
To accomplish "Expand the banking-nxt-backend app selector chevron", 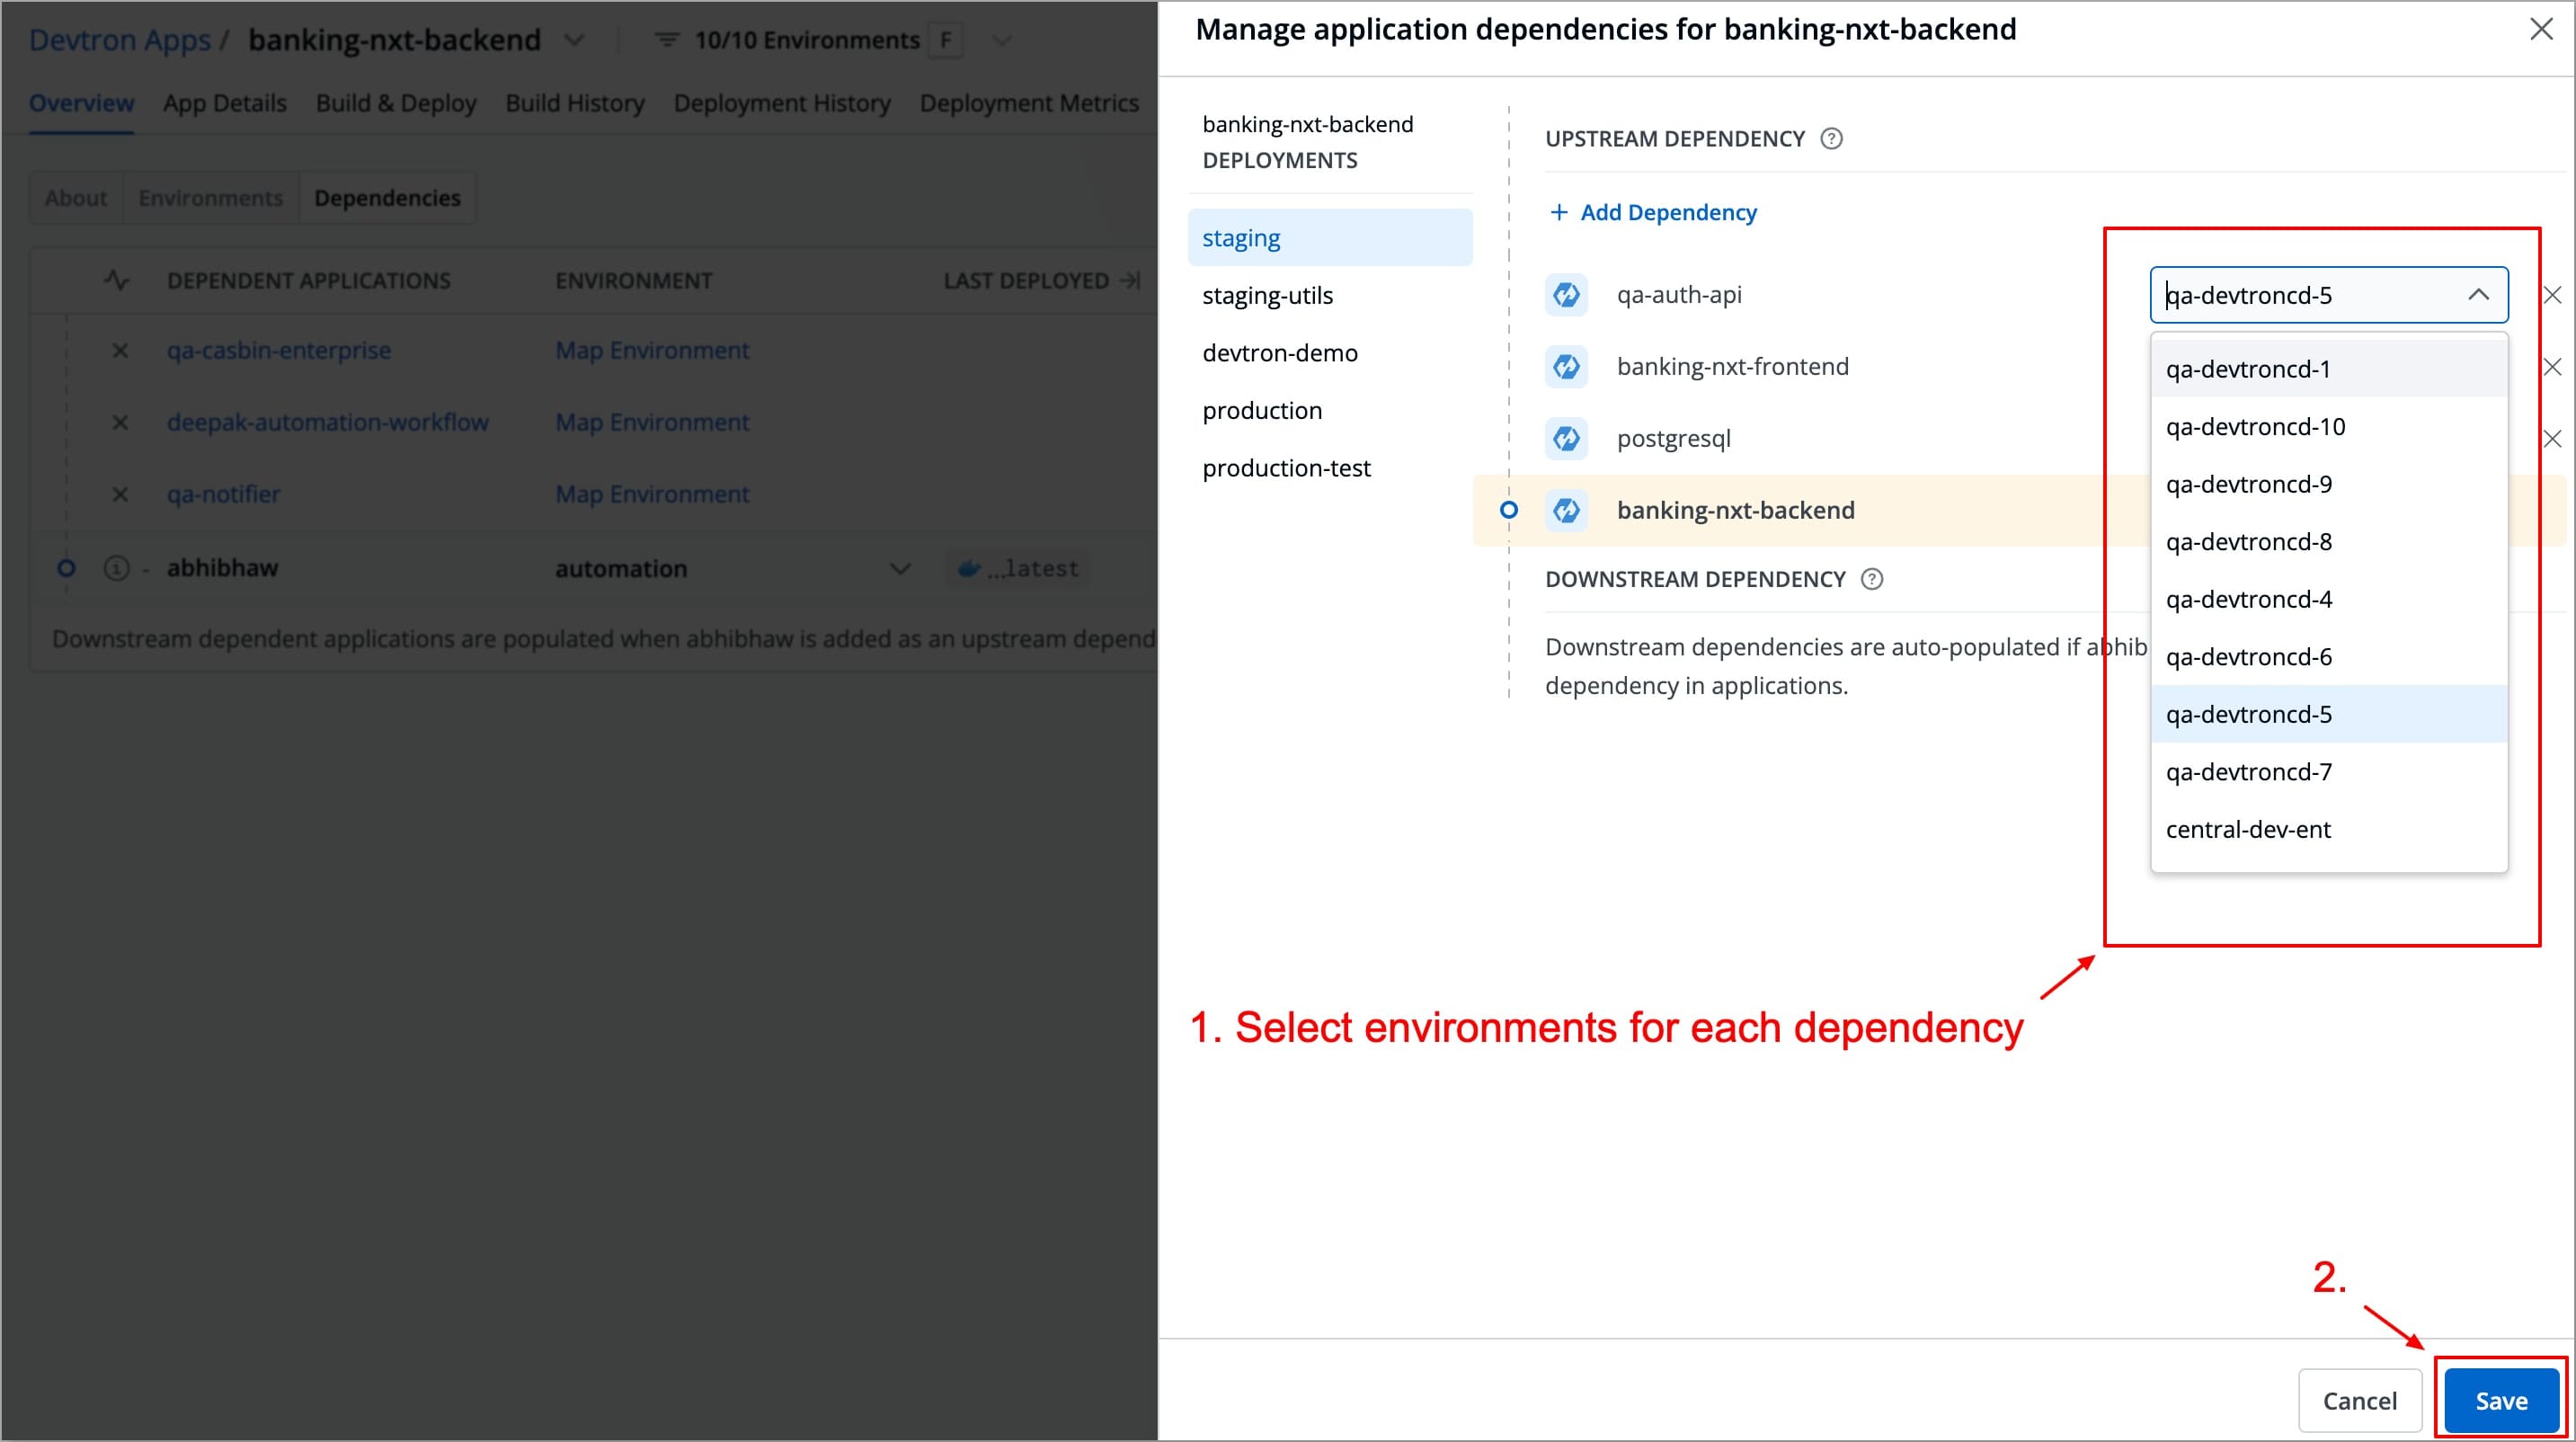I will [x=574, y=40].
